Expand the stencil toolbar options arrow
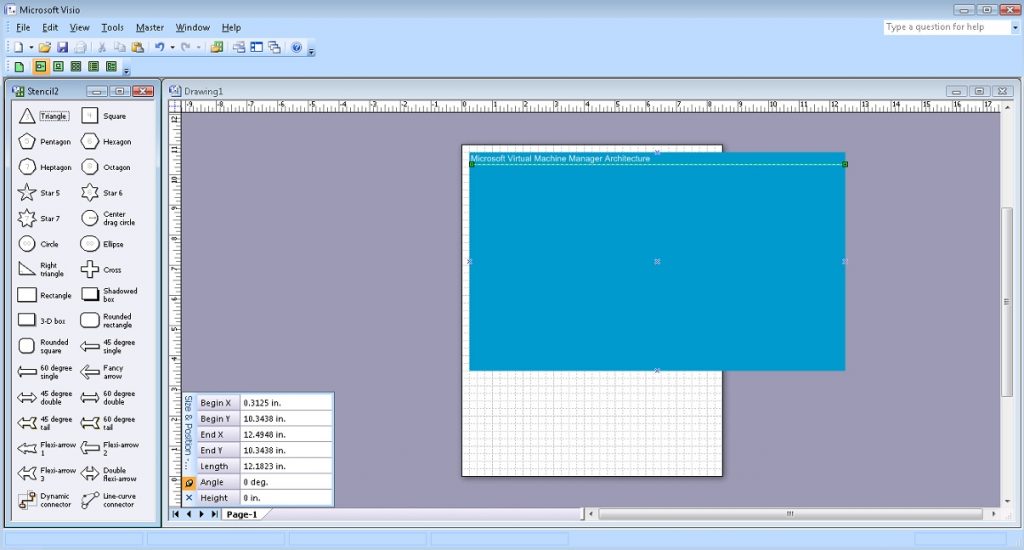The height and width of the screenshot is (550, 1024). [127, 69]
